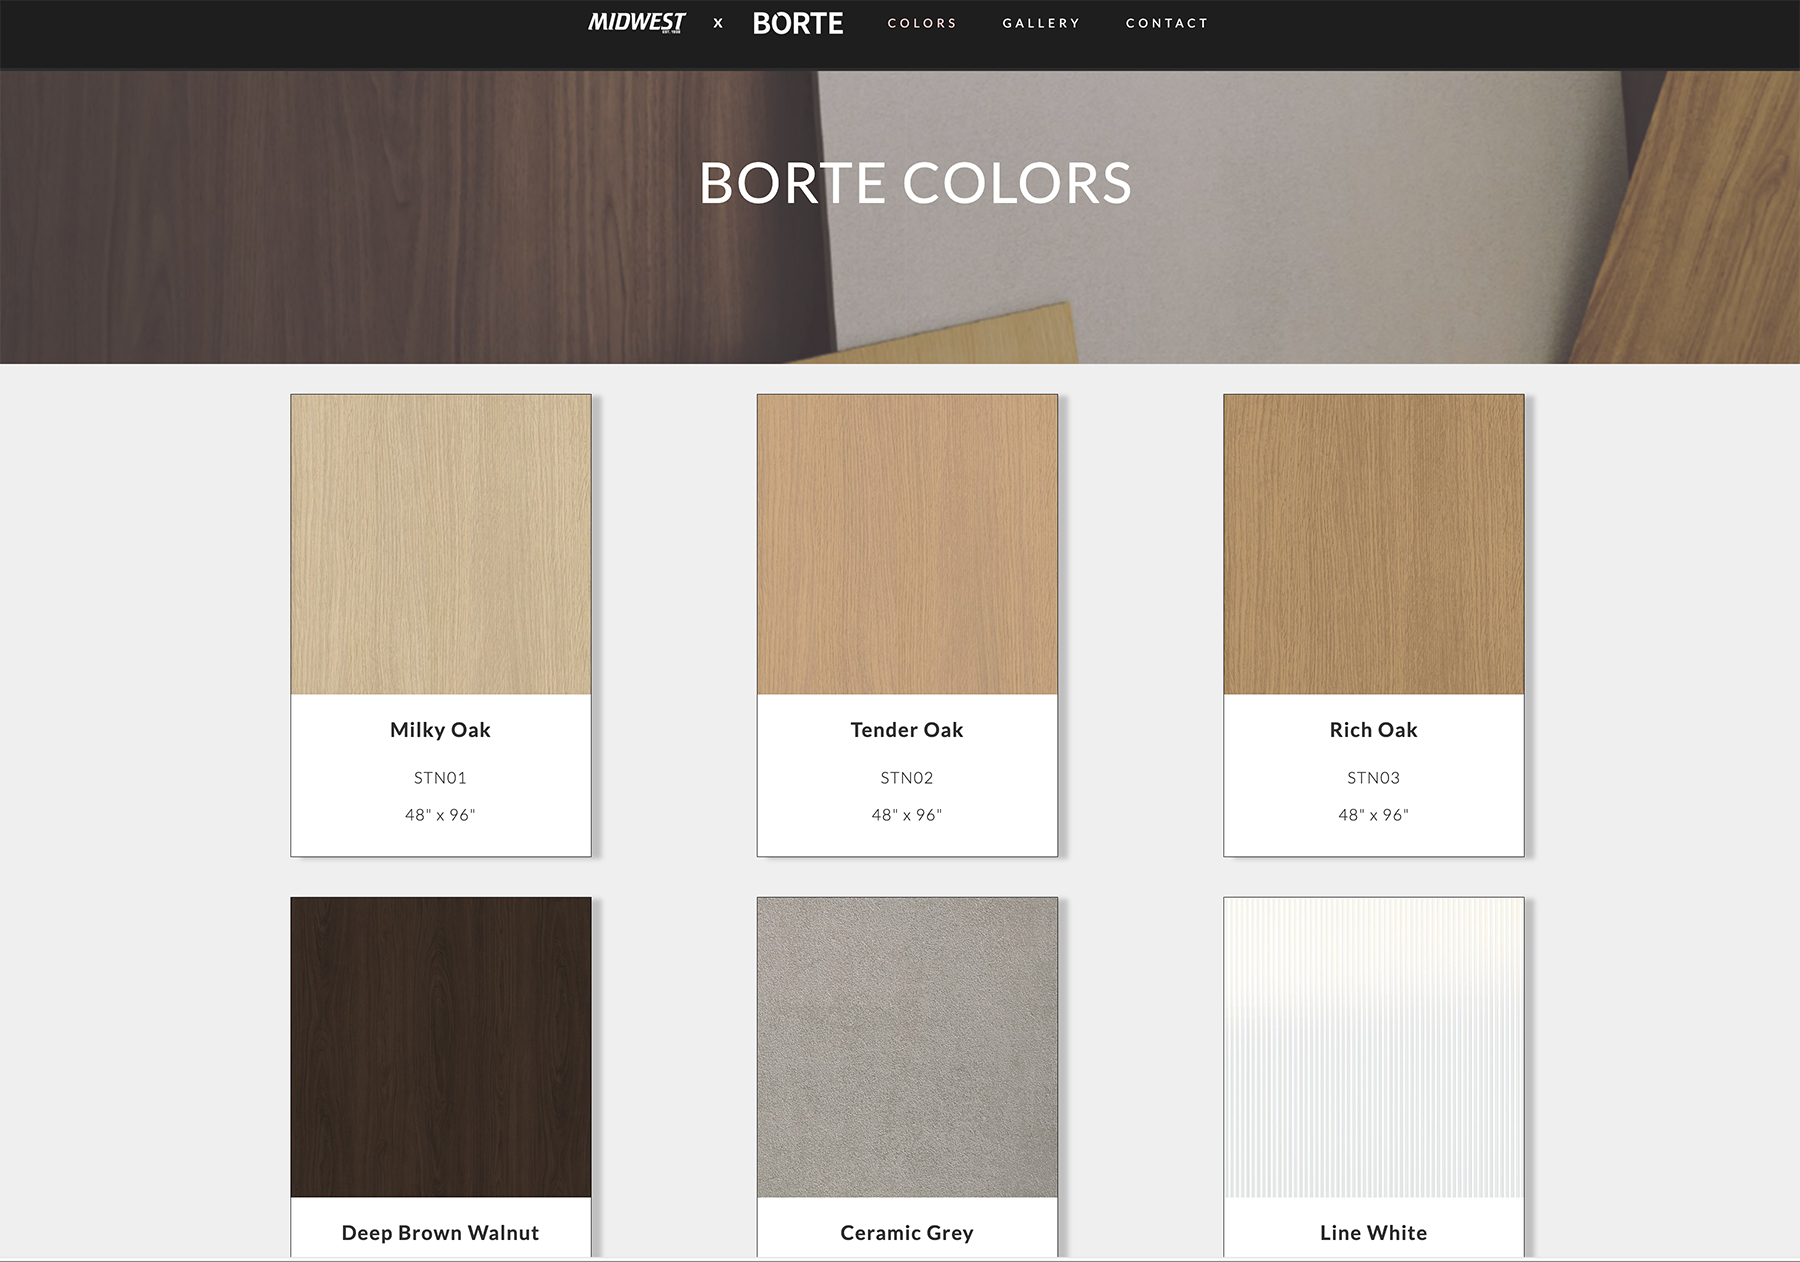Screen dimensions: 1800x1262
Task: Click the STN01 product code
Action: pyautogui.click(x=440, y=778)
